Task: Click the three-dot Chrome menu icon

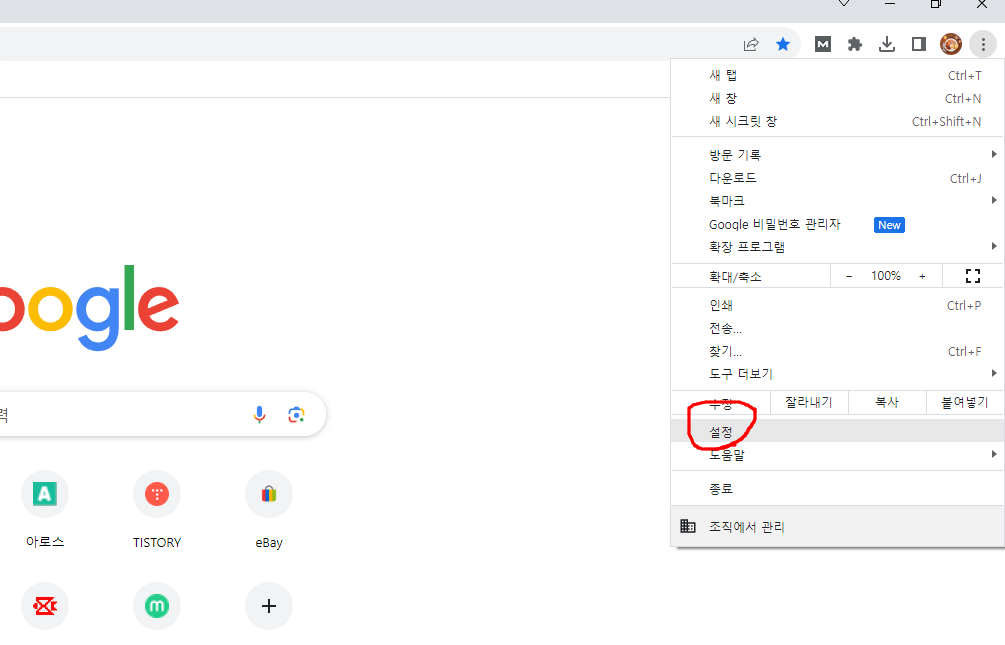Action: pos(982,44)
